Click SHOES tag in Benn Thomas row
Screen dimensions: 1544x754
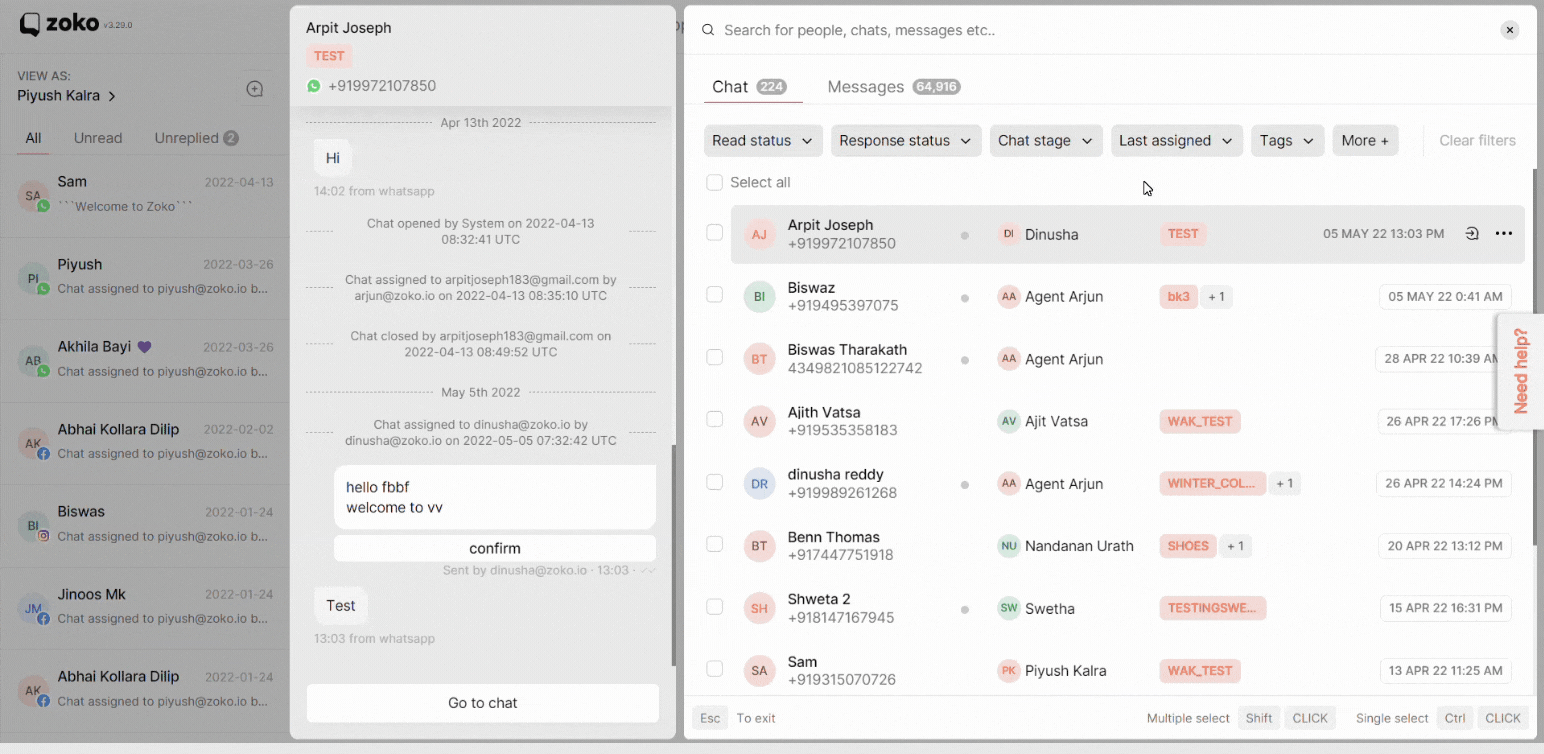coord(1188,546)
